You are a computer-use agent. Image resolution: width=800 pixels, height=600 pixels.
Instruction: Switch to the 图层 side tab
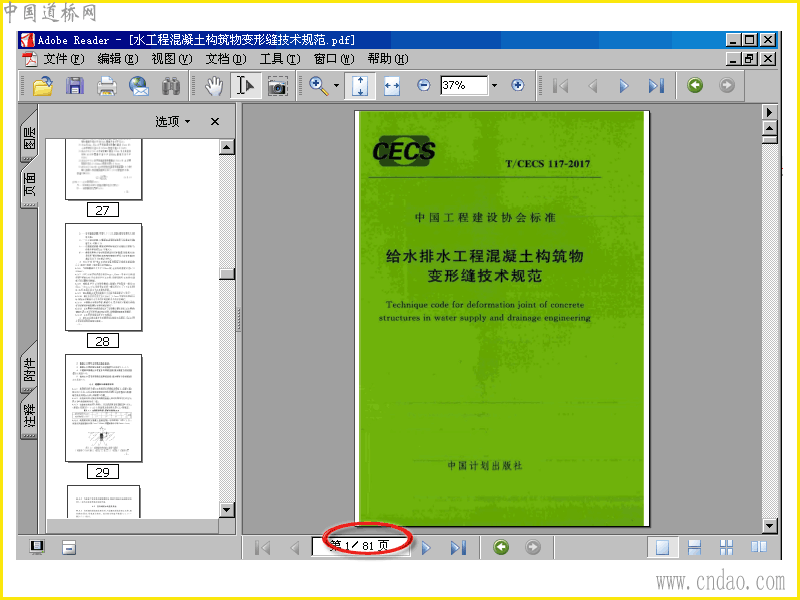click(29, 137)
